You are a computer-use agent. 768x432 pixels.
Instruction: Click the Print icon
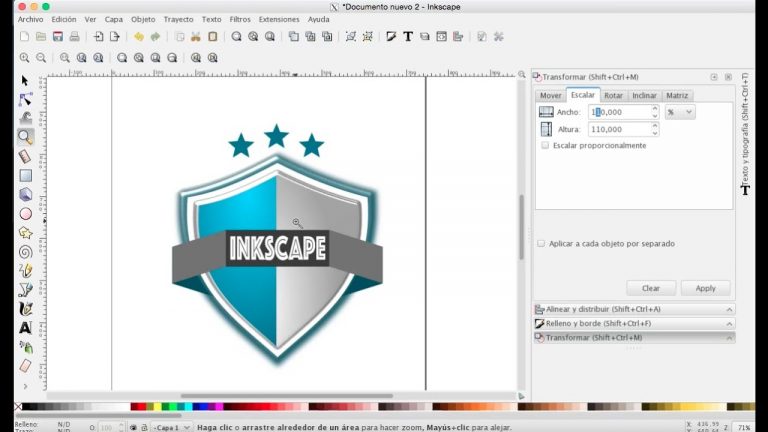pos(74,37)
